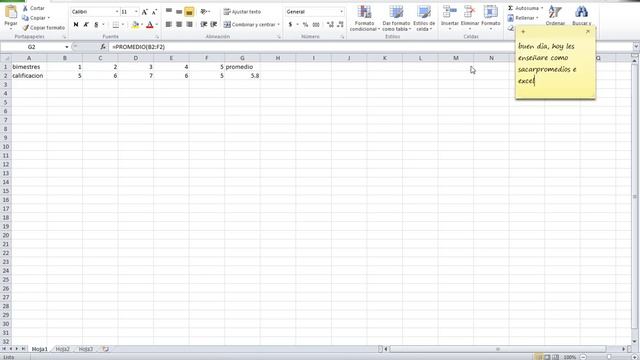The image size is (640, 360).
Task: Apply the percent style format
Action: [x=305, y=25]
